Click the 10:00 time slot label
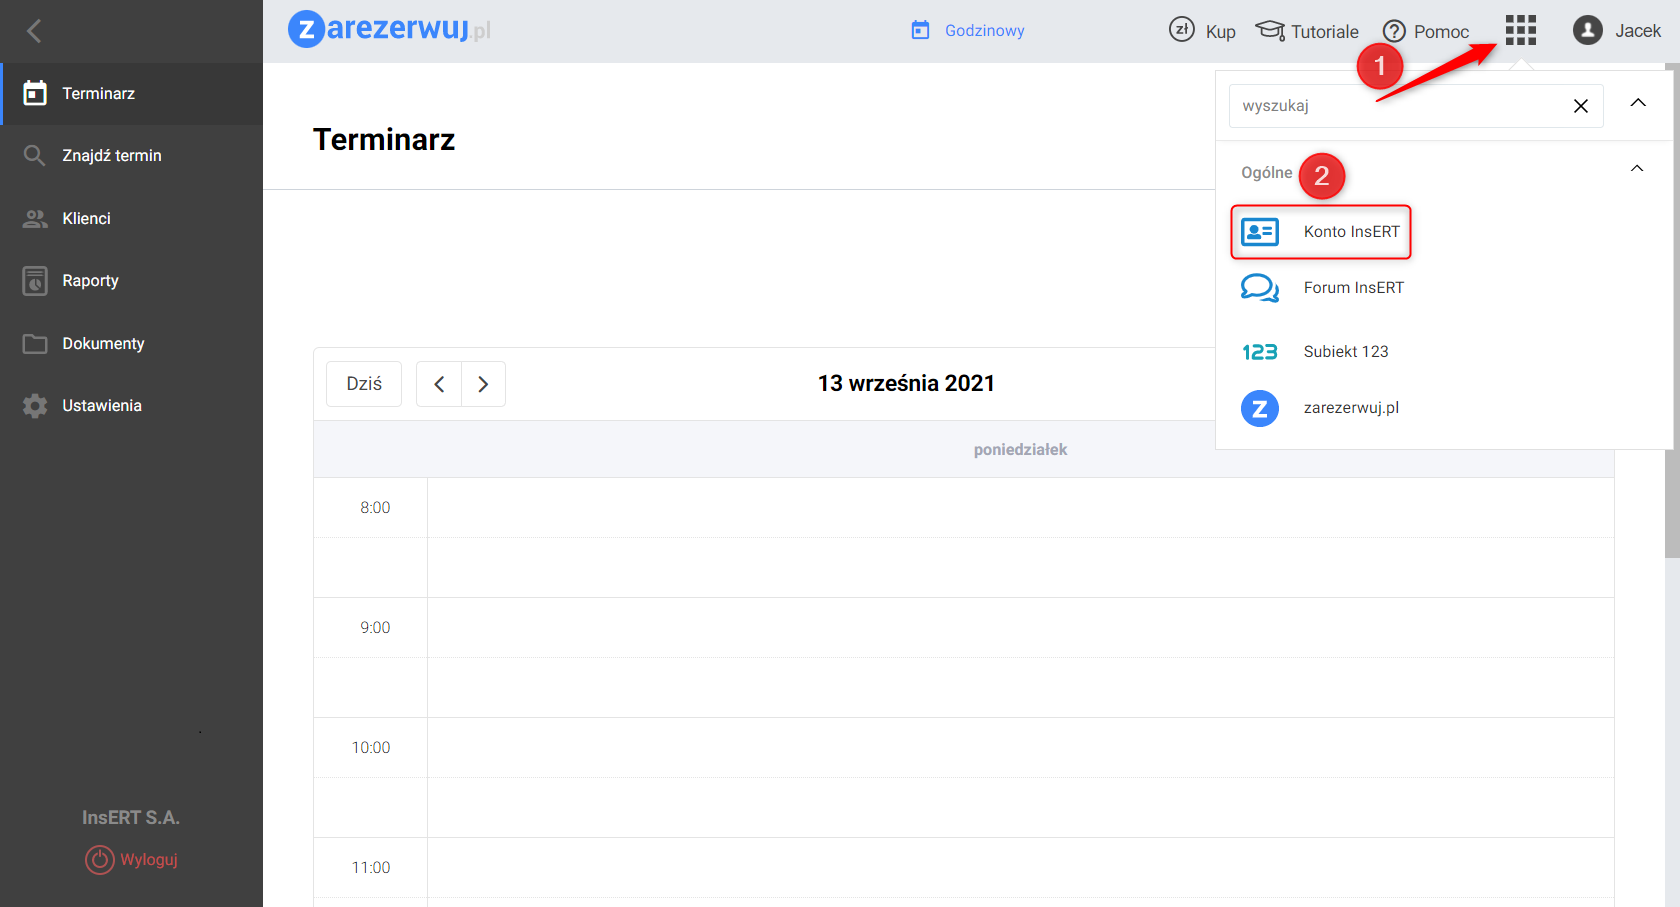Image resolution: width=1680 pixels, height=907 pixels. pos(371,748)
